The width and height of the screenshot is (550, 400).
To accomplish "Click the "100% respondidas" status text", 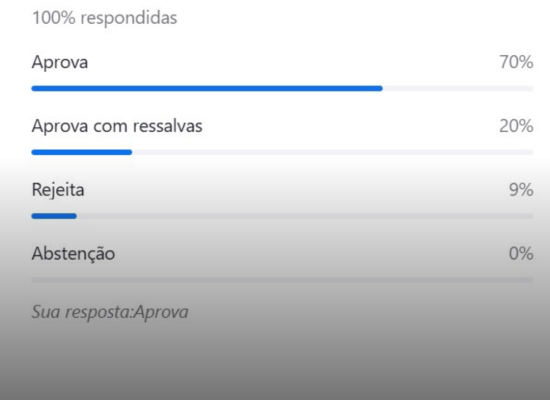I will click(105, 18).
